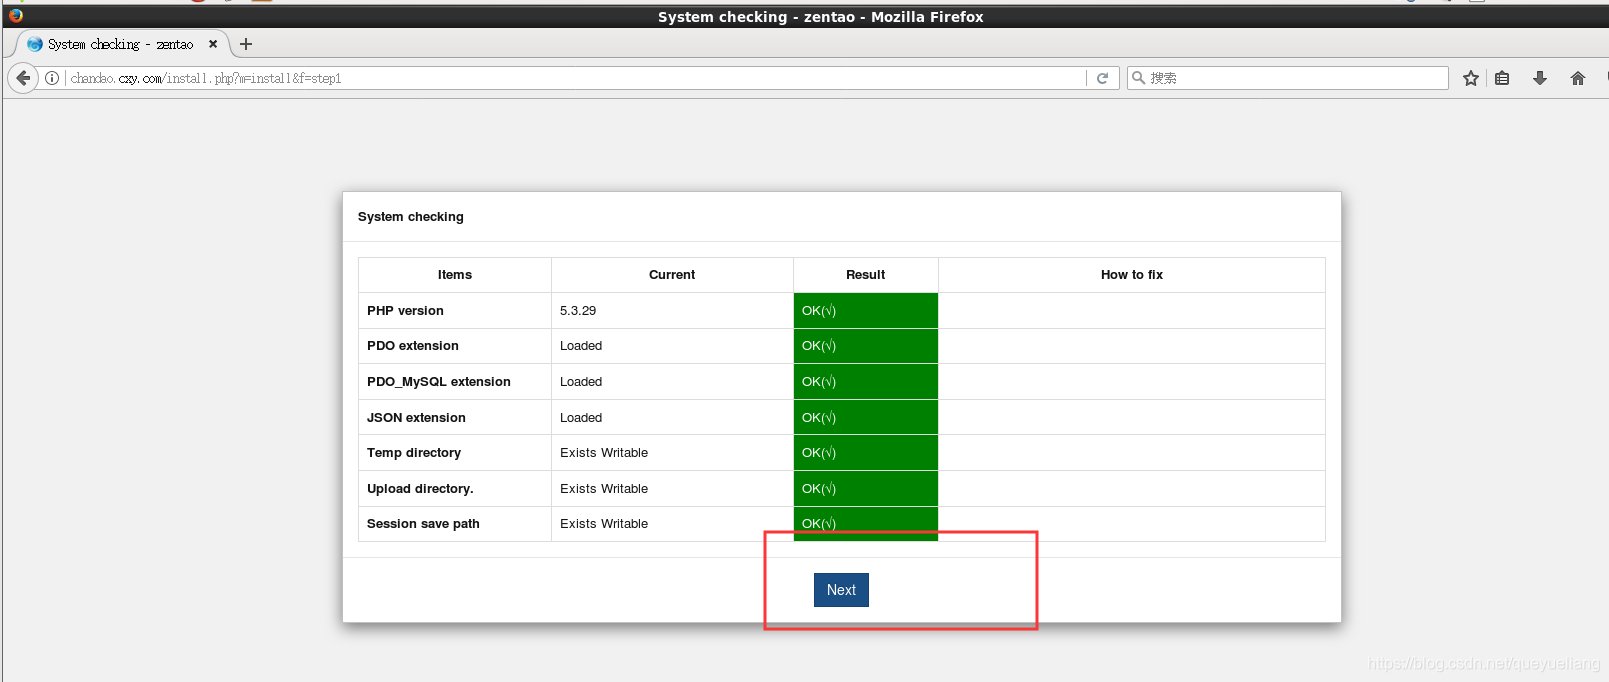Click 'Loaded' in the JSON extension row
1609x682 pixels.
[581, 418]
